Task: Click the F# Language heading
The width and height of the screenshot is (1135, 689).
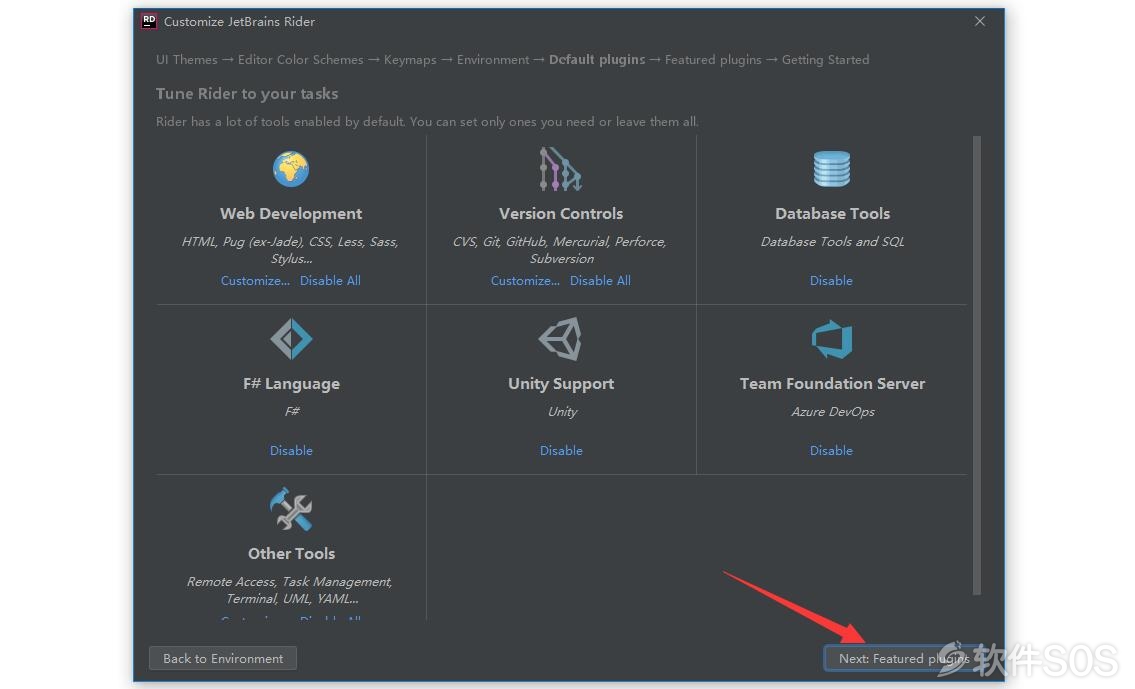Action: [291, 384]
